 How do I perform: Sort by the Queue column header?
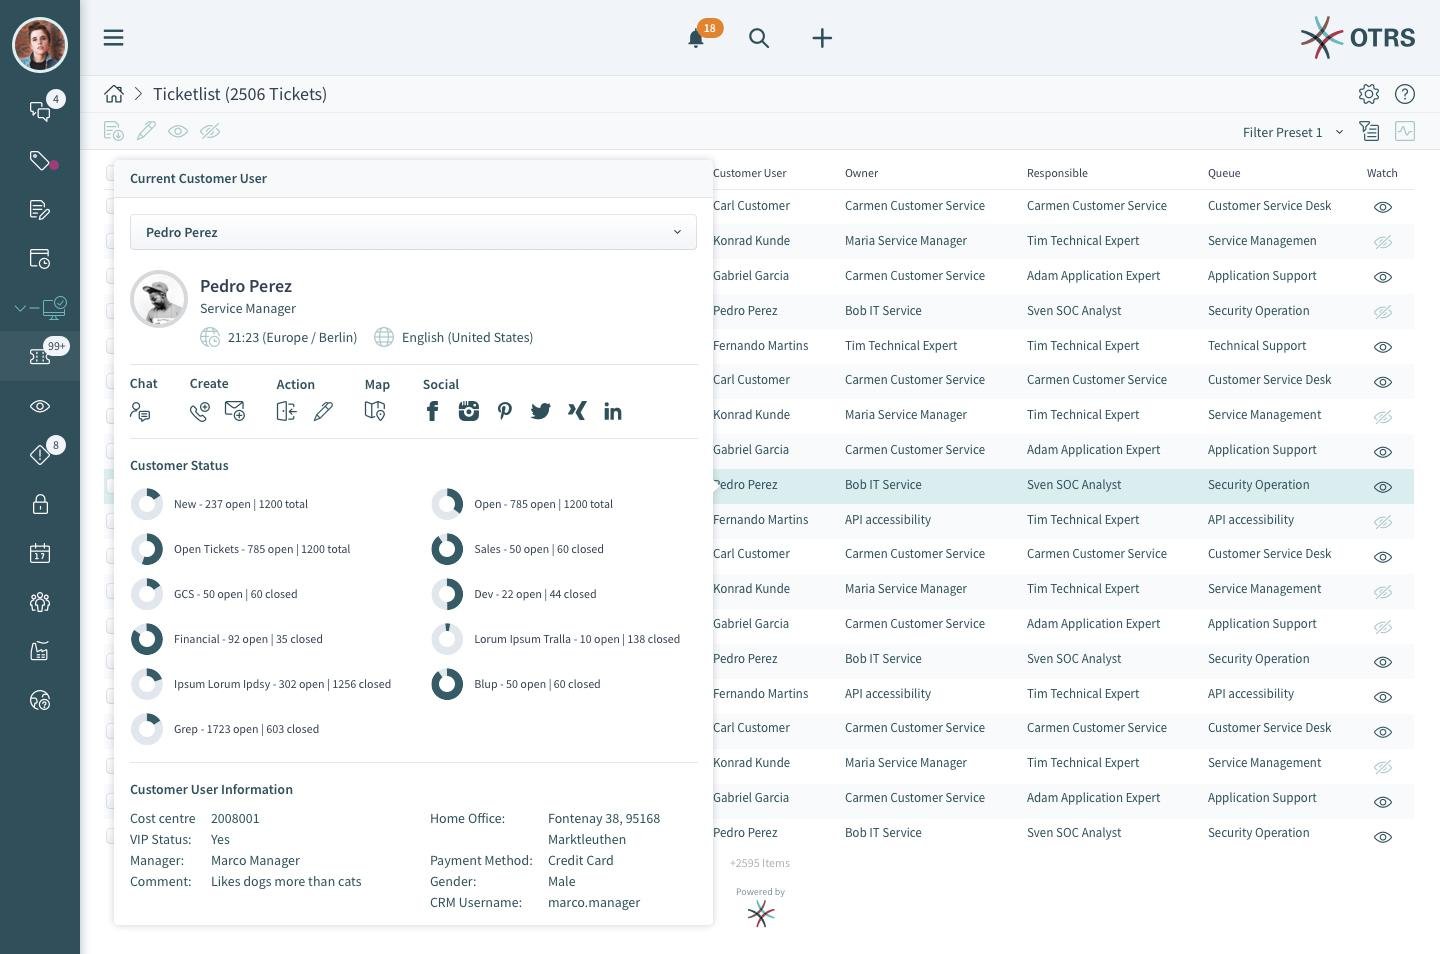1224,173
